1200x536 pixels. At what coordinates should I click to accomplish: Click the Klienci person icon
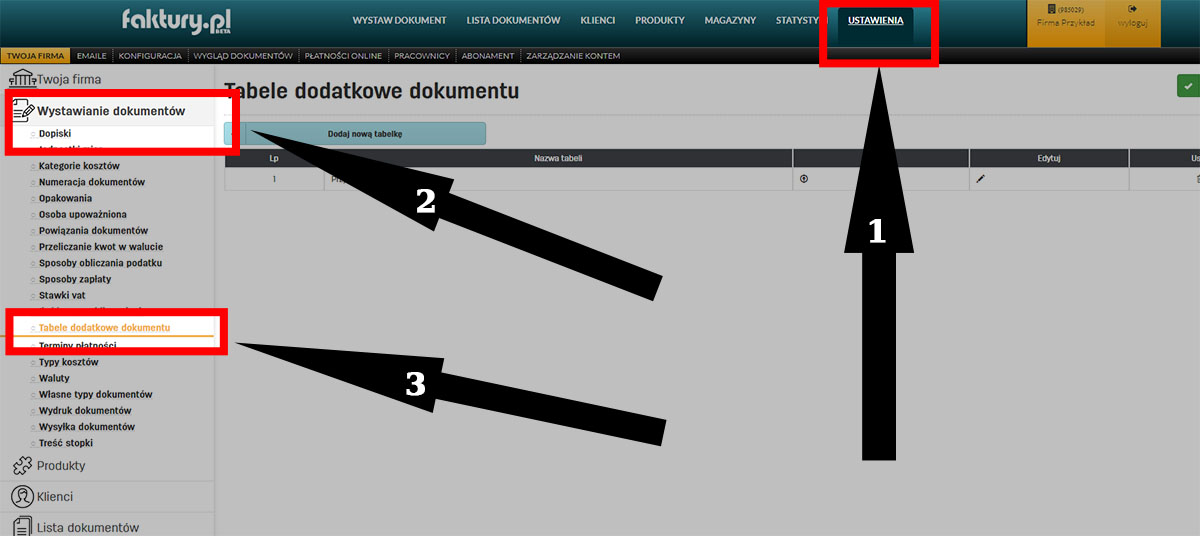[x=22, y=496]
